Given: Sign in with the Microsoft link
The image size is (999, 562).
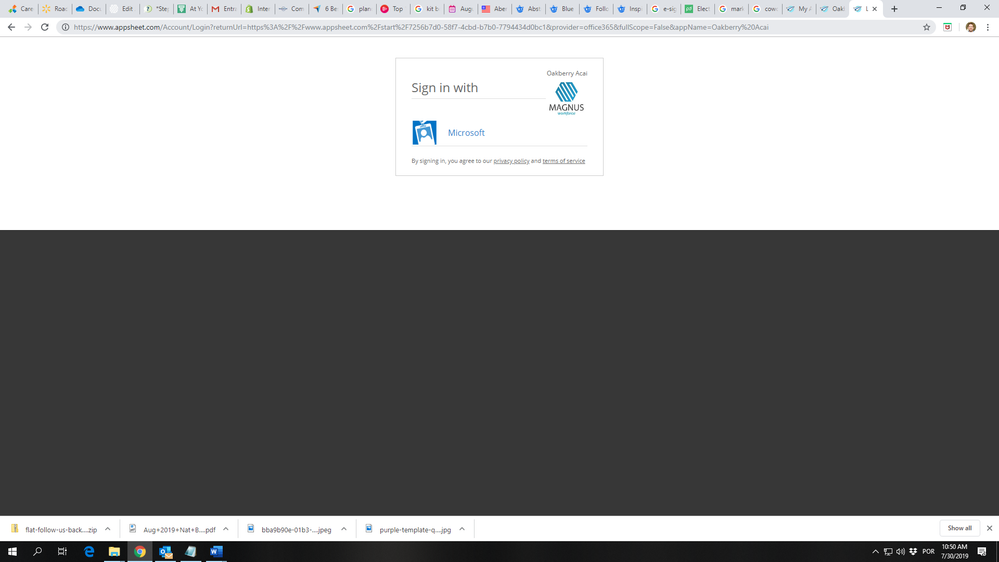Looking at the screenshot, I should [x=466, y=133].
